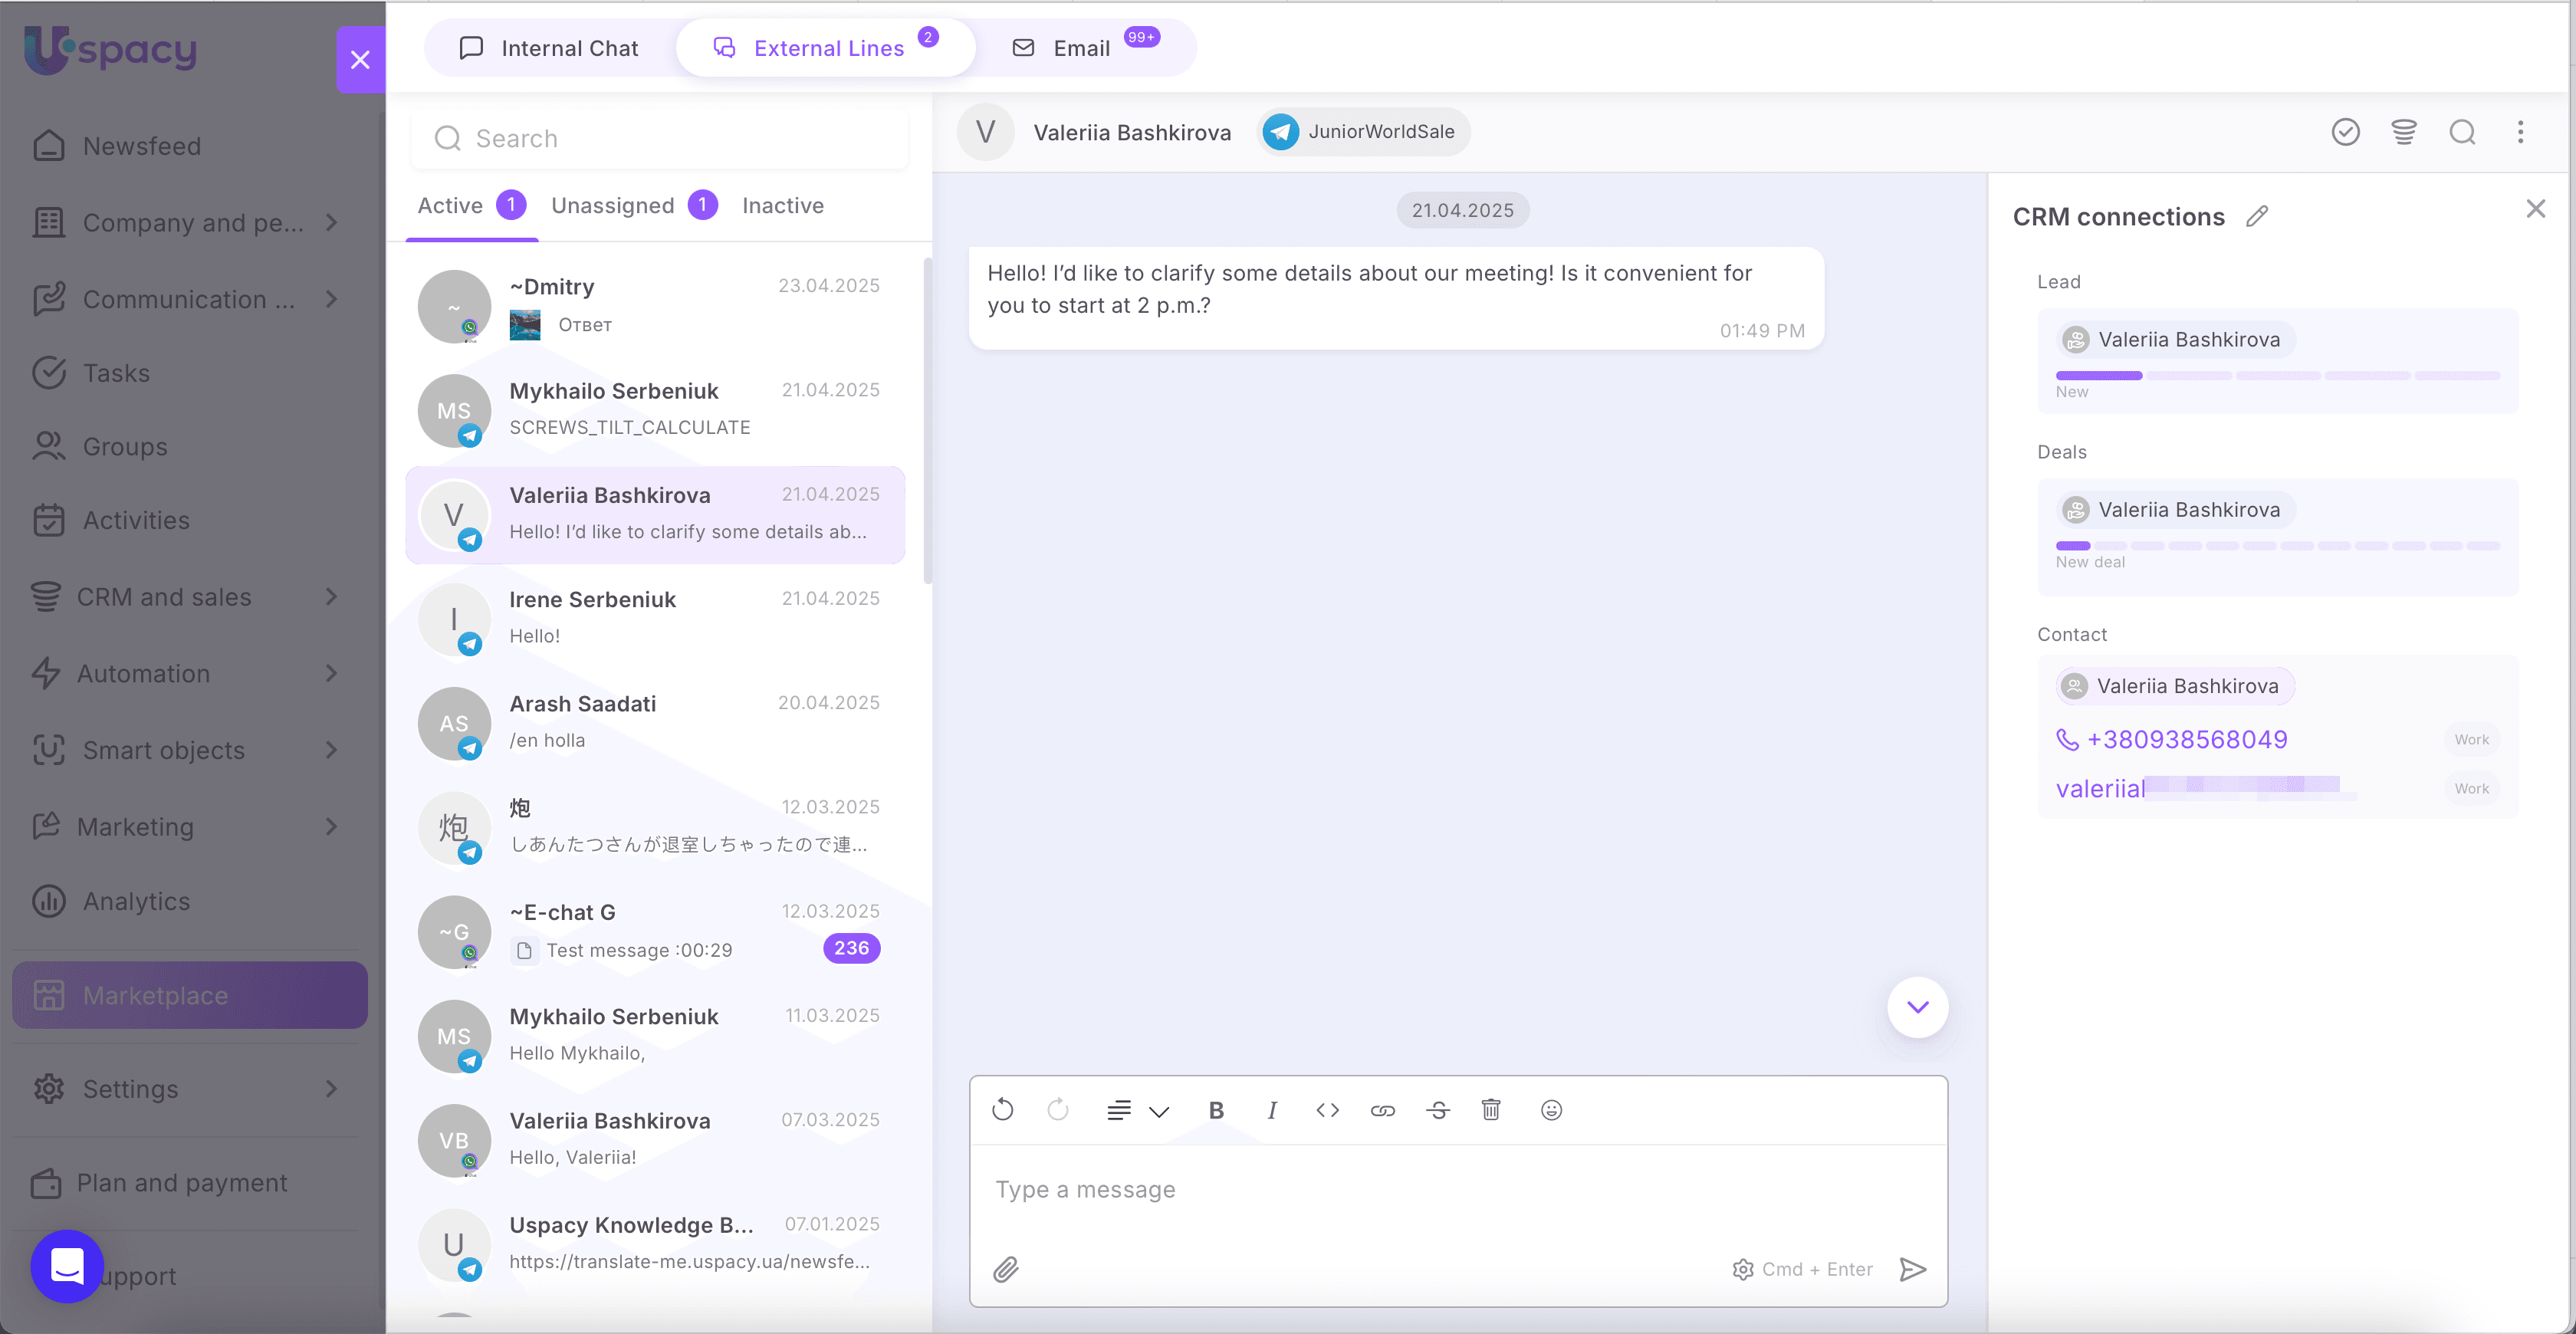Open search in the conversation header
Viewport: 2576px width, 1334px height.
click(2462, 131)
